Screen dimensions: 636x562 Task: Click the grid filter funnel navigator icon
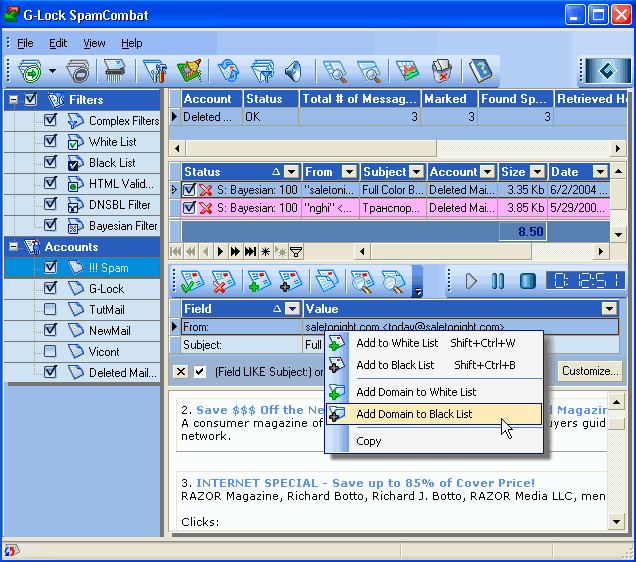coord(296,252)
